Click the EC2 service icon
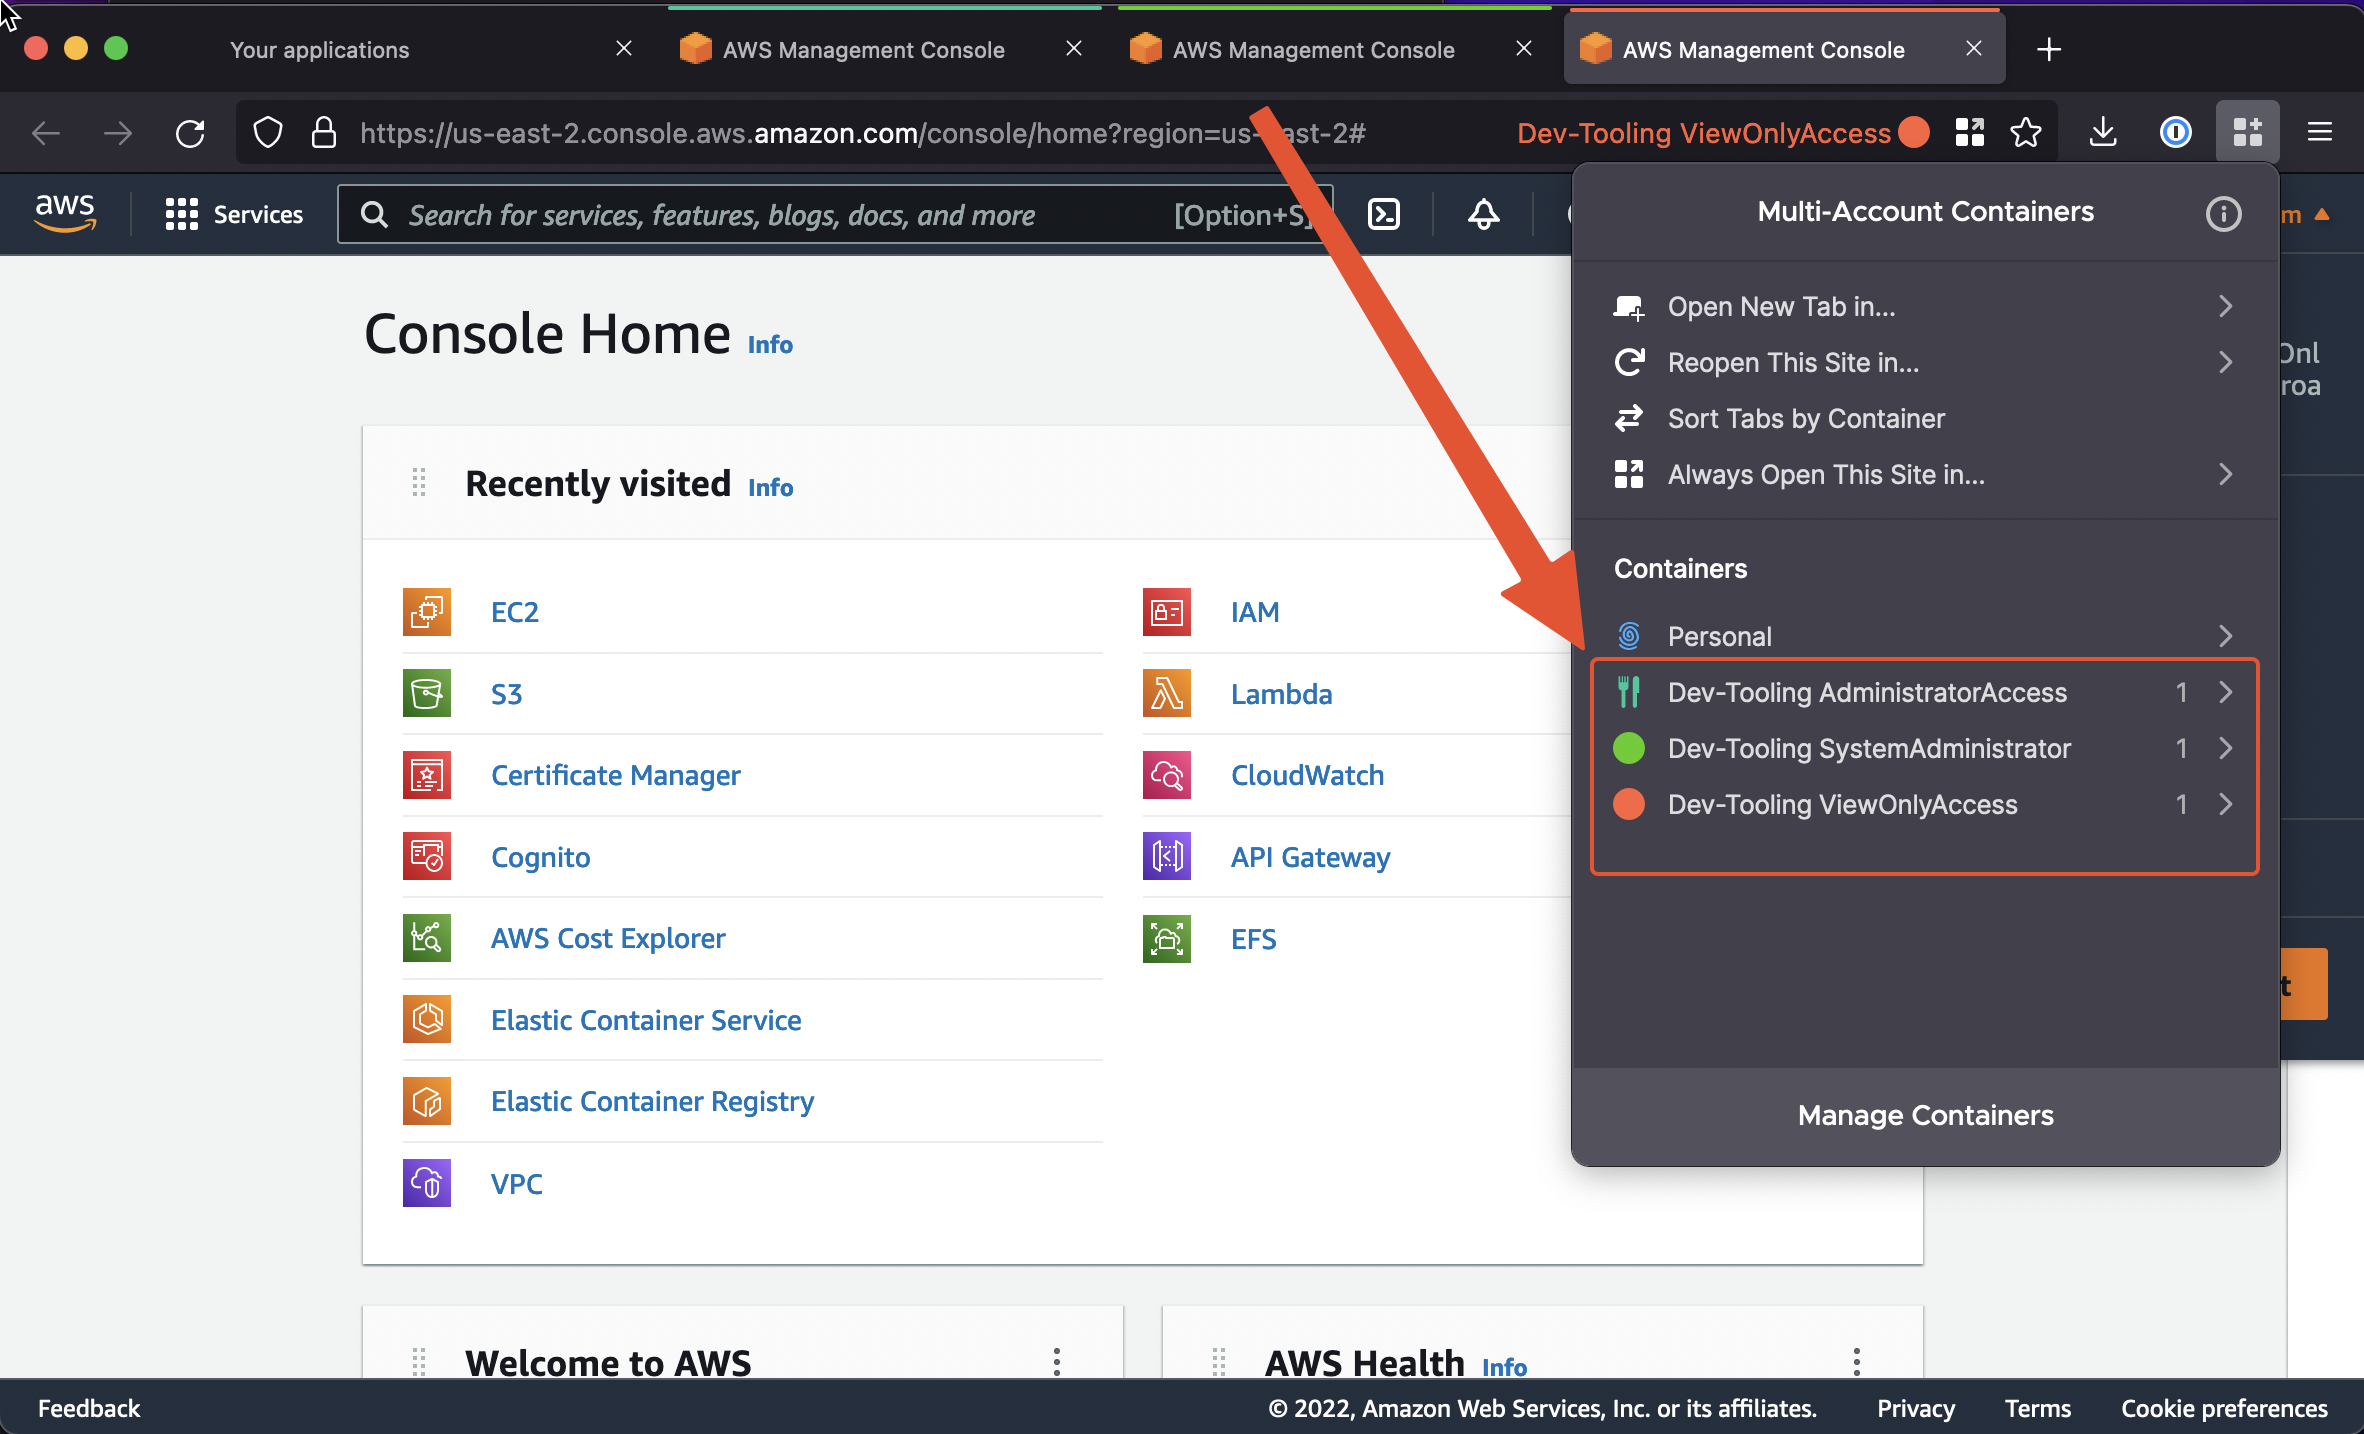The width and height of the screenshot is (2364, 1434). coord(427,612)
